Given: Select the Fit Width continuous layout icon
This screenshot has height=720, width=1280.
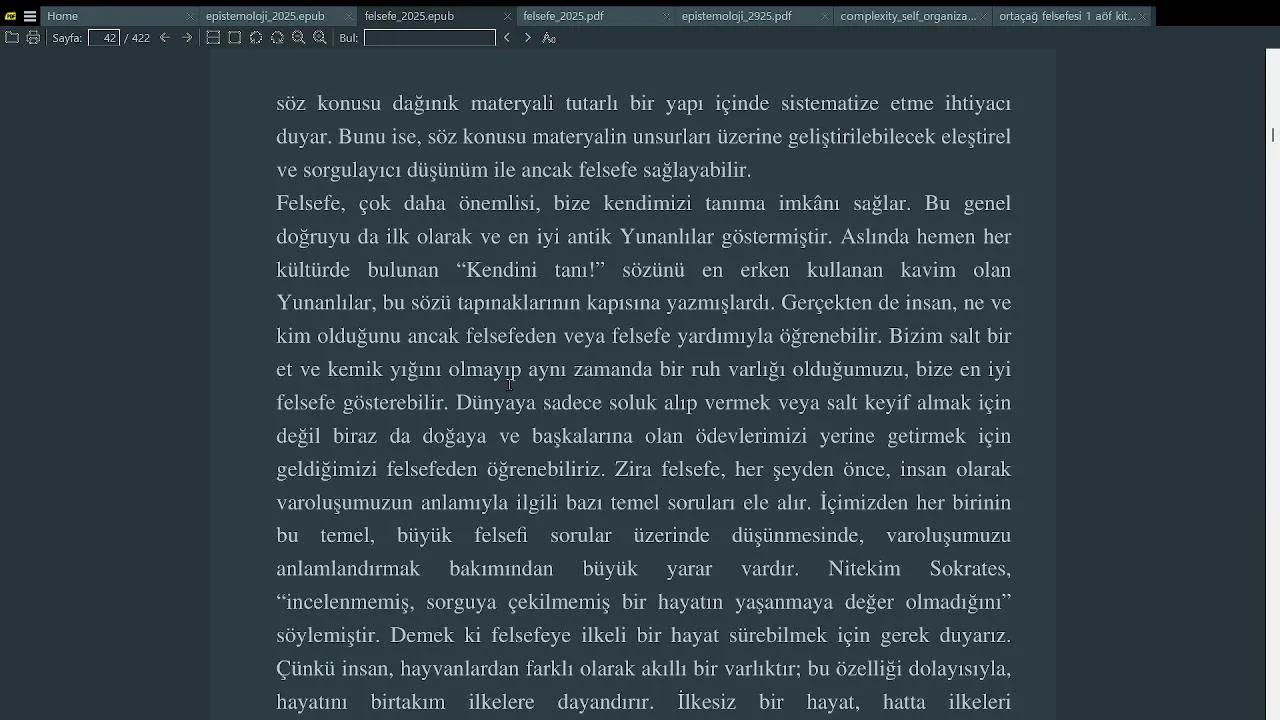Looking at the screenshot, I should 213,37.
